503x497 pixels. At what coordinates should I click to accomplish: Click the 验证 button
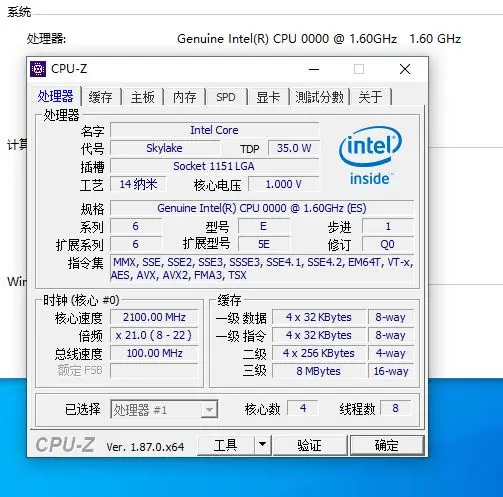310,445
